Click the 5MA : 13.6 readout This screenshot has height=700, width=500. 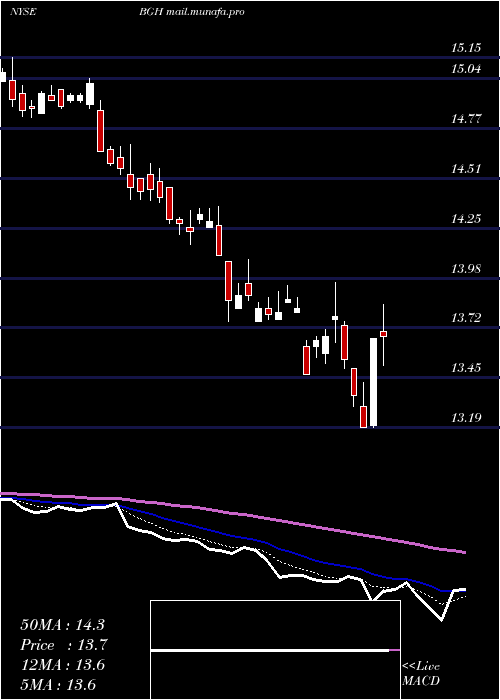click(x=58, y=685)
